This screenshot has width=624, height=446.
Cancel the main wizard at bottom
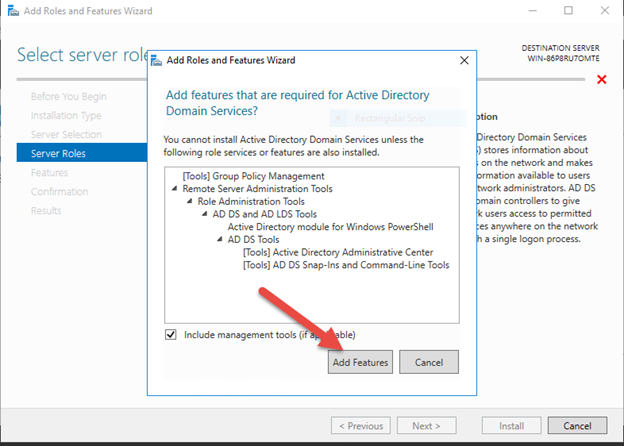point(577,426)
